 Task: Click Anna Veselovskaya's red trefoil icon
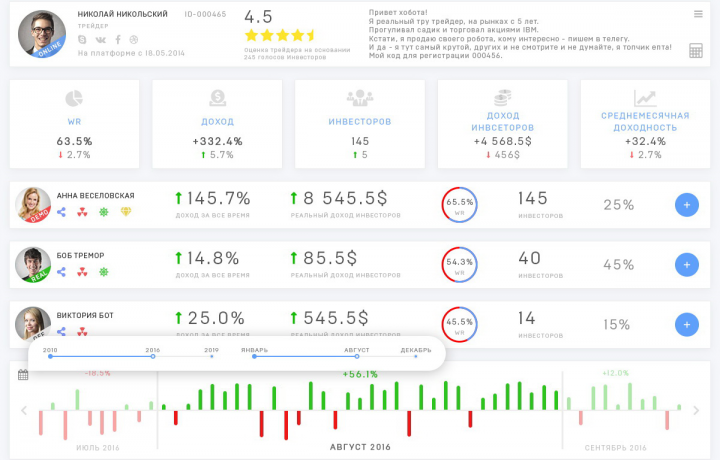coord(82,212)
